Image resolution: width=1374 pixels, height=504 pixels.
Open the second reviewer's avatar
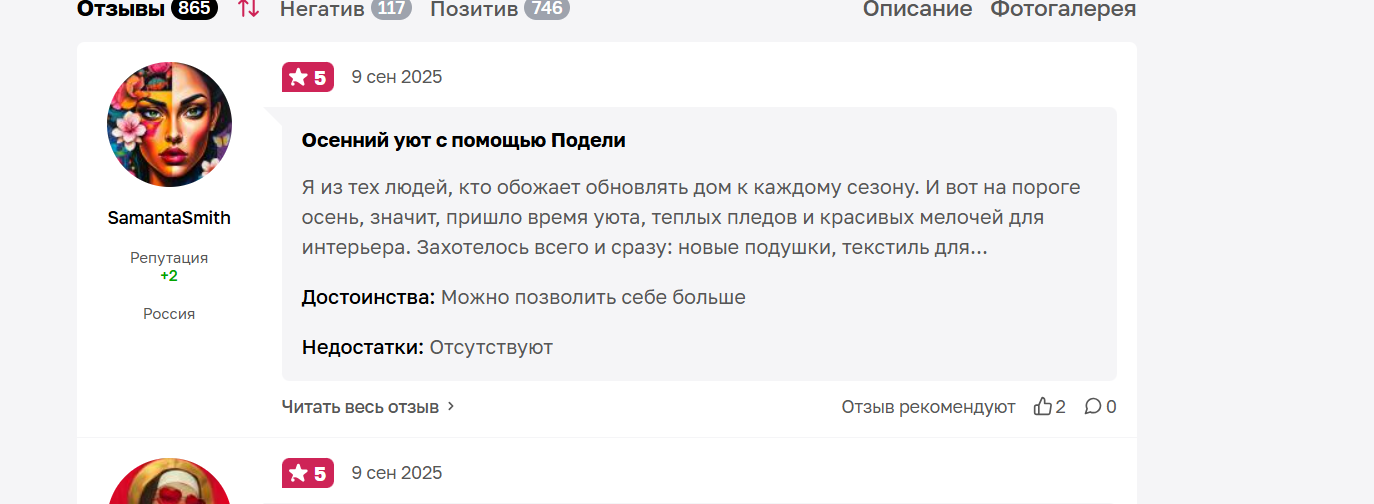pyautogui.click(x=169, y=482)
